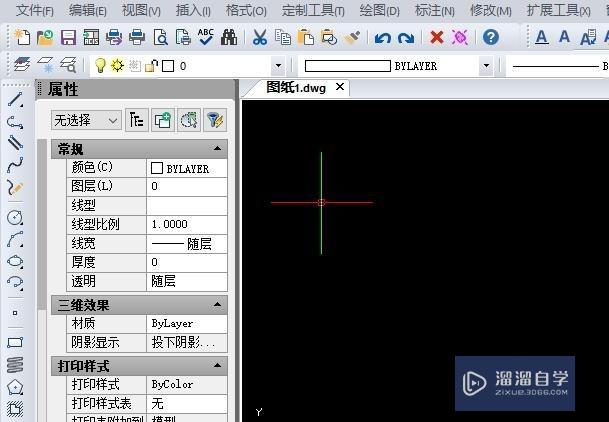Paste from clipboard
609x422 pixels.
pos(306,37)
